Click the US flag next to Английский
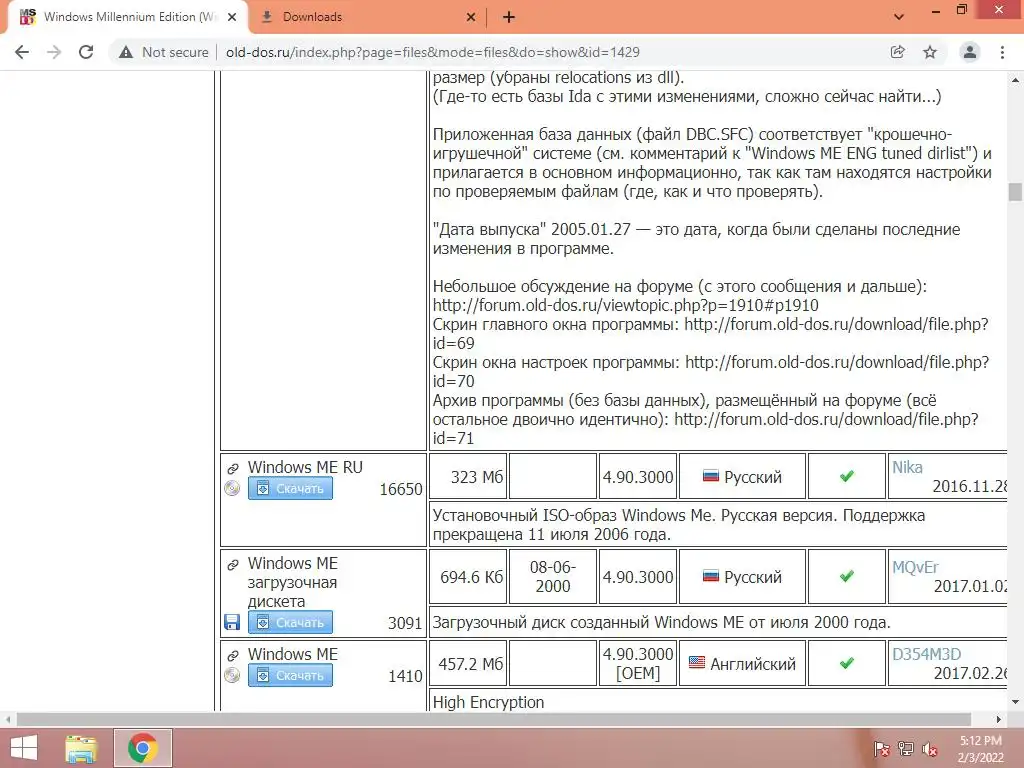 tap(697, 663)
